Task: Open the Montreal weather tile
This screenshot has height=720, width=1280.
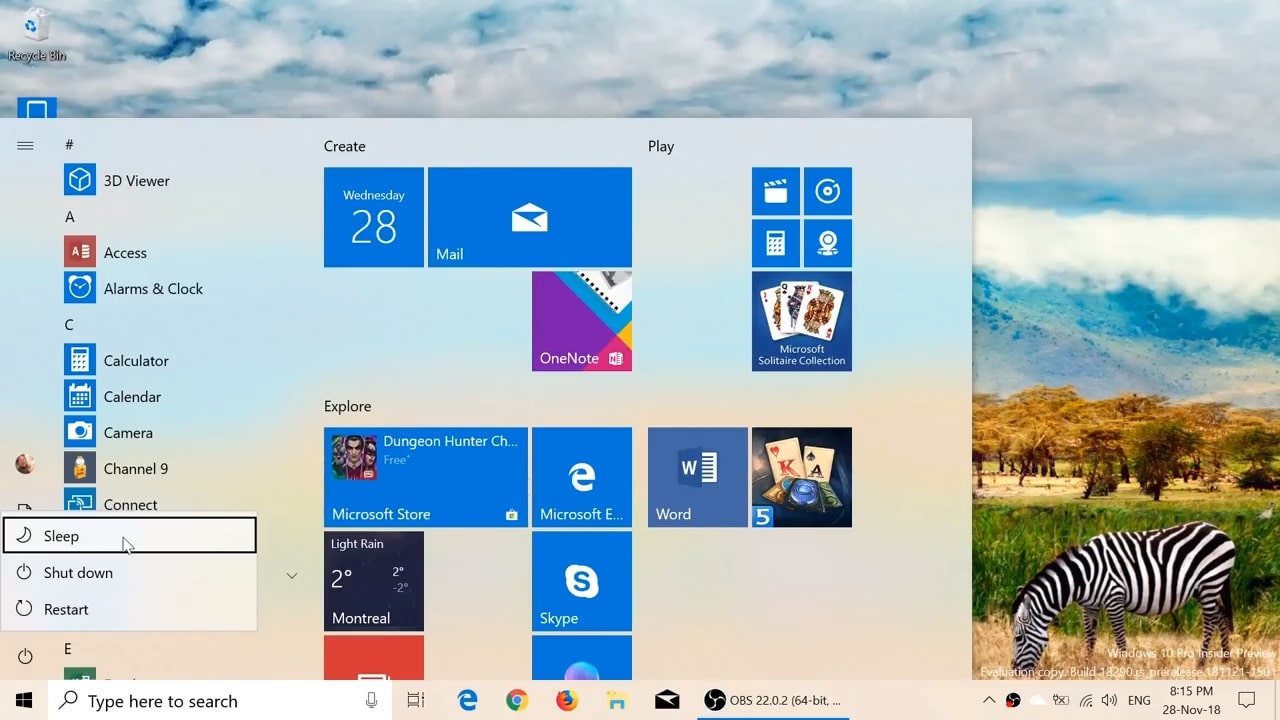Action: coord(374,581)
